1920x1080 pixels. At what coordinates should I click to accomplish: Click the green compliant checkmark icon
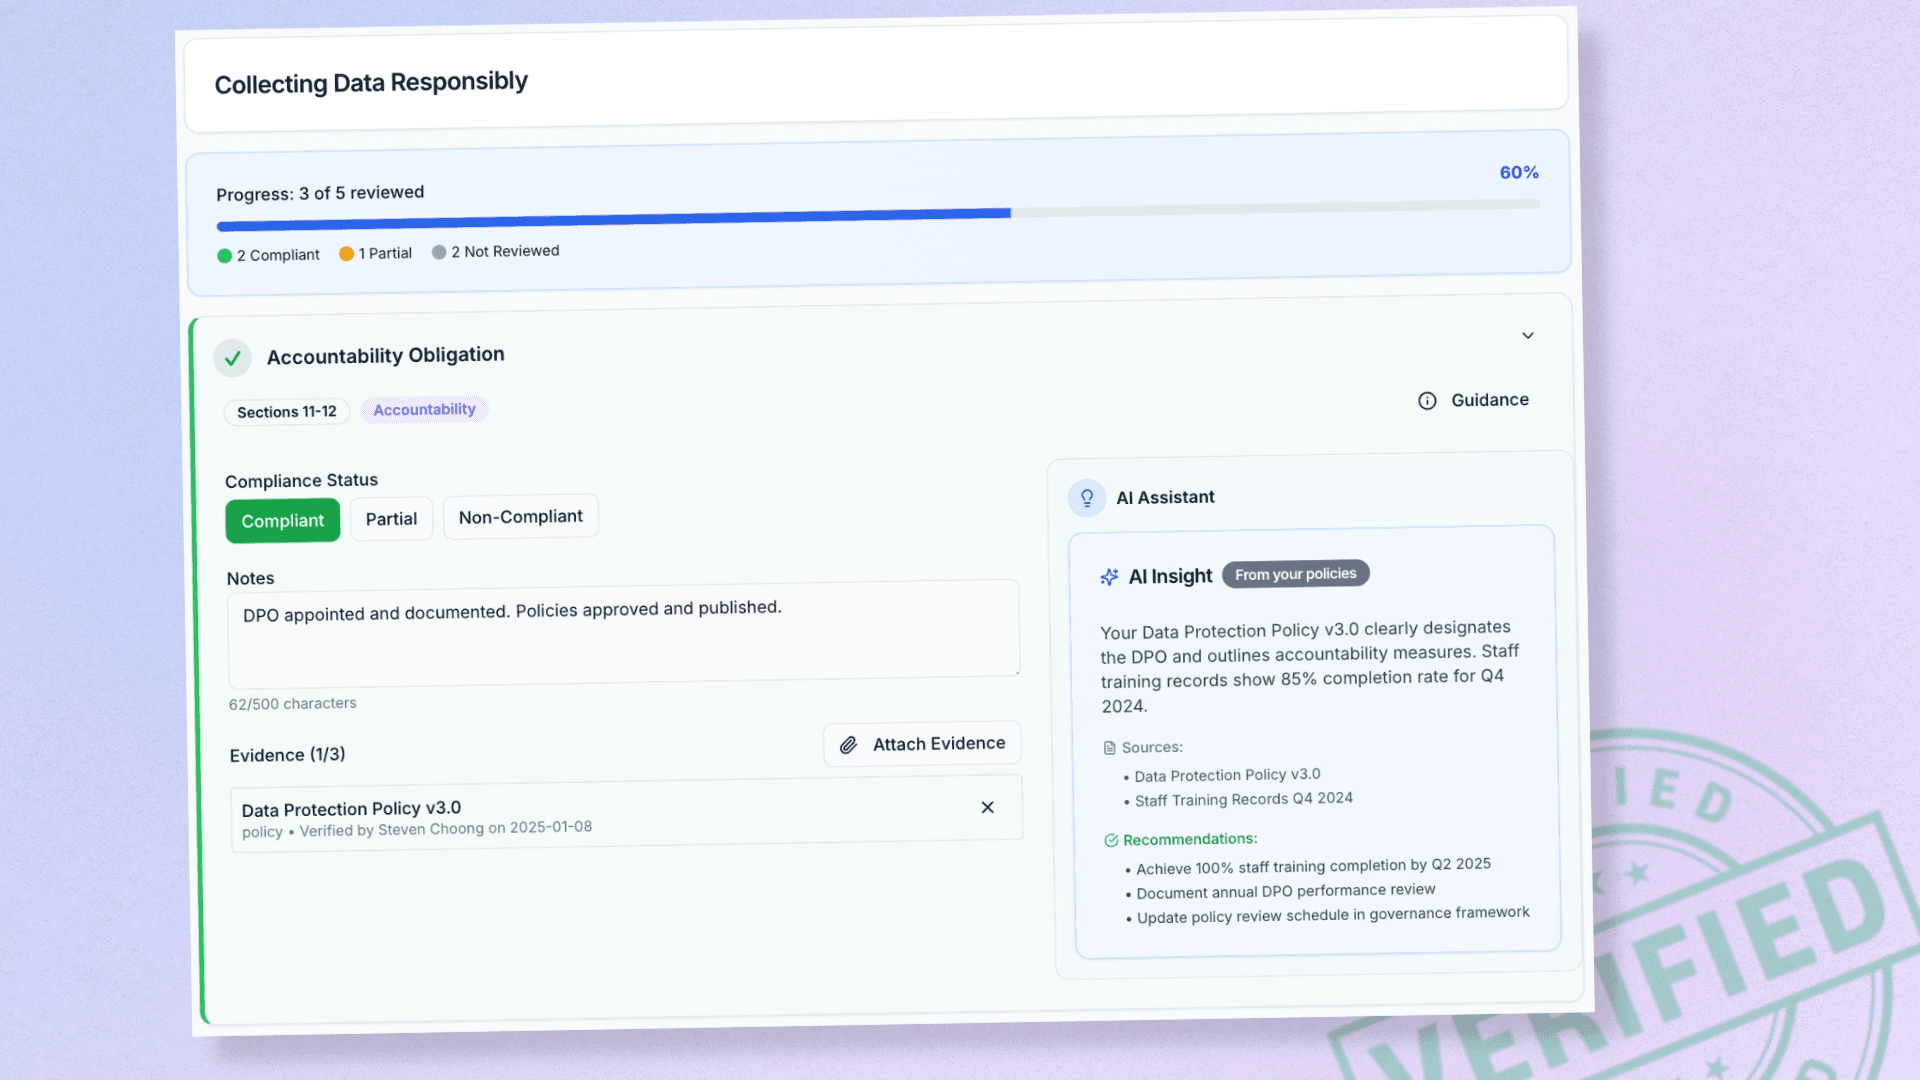point(232,357)
